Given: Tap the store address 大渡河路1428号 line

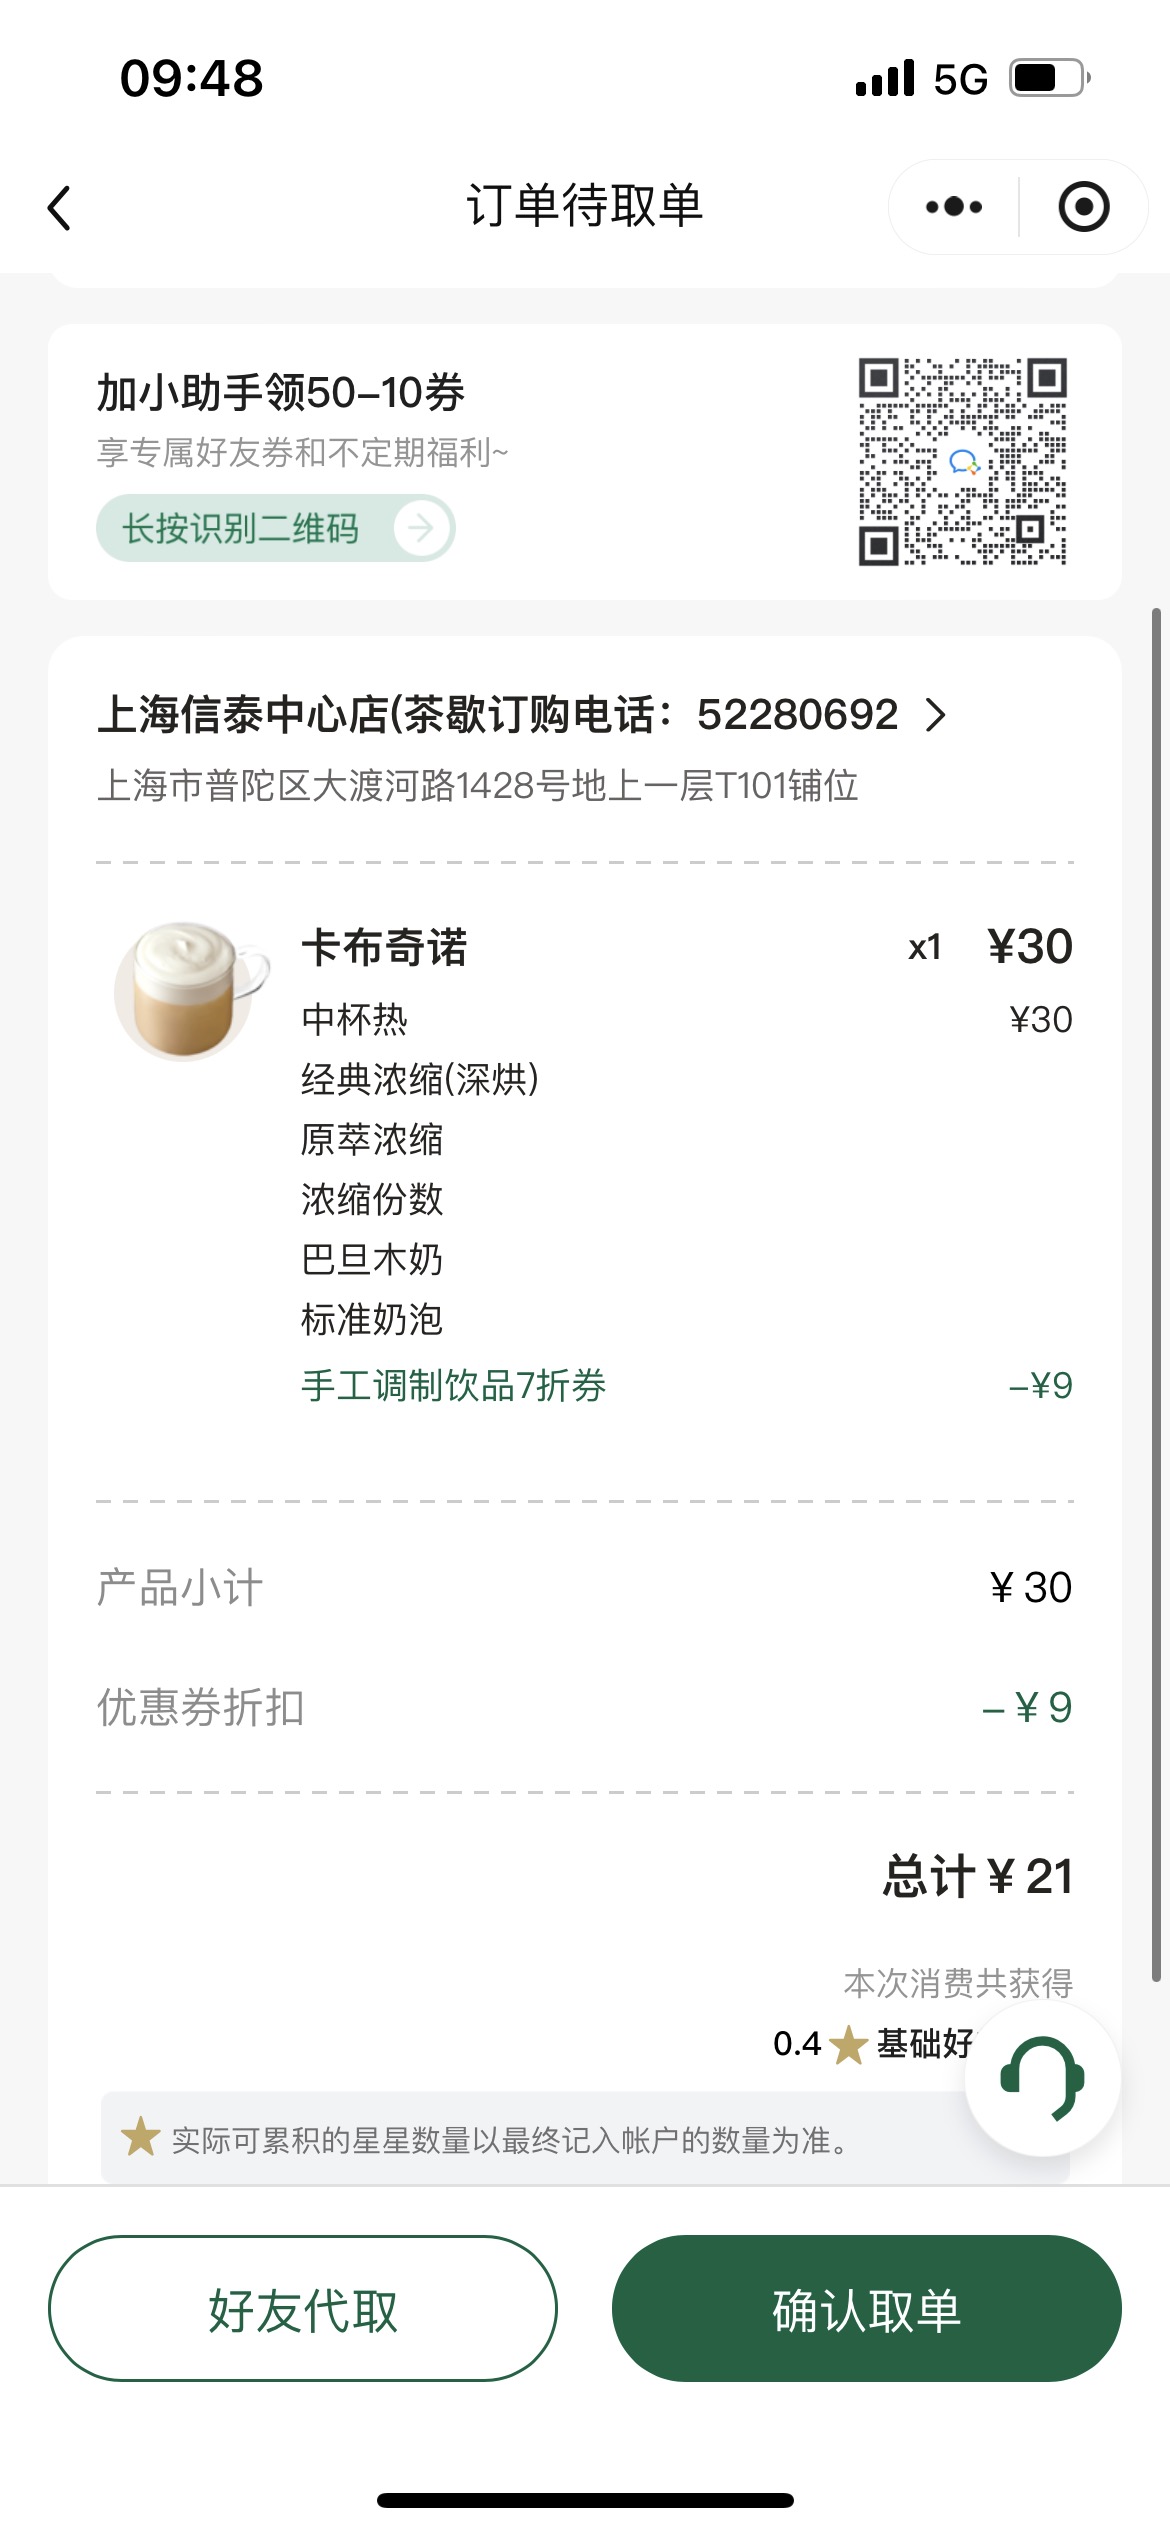Looking at the screenshot, I should tap(477, 786).
